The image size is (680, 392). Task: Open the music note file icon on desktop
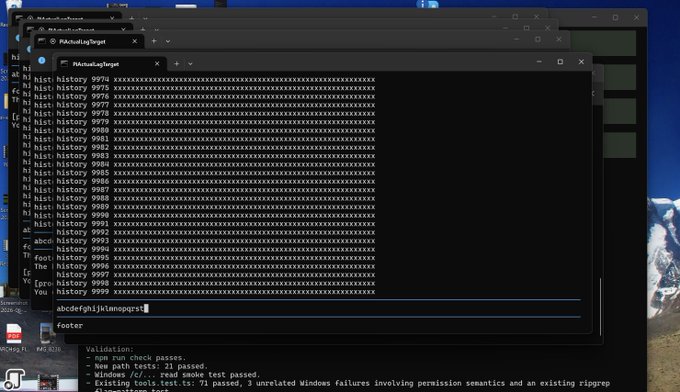click(x=14, y=380)
